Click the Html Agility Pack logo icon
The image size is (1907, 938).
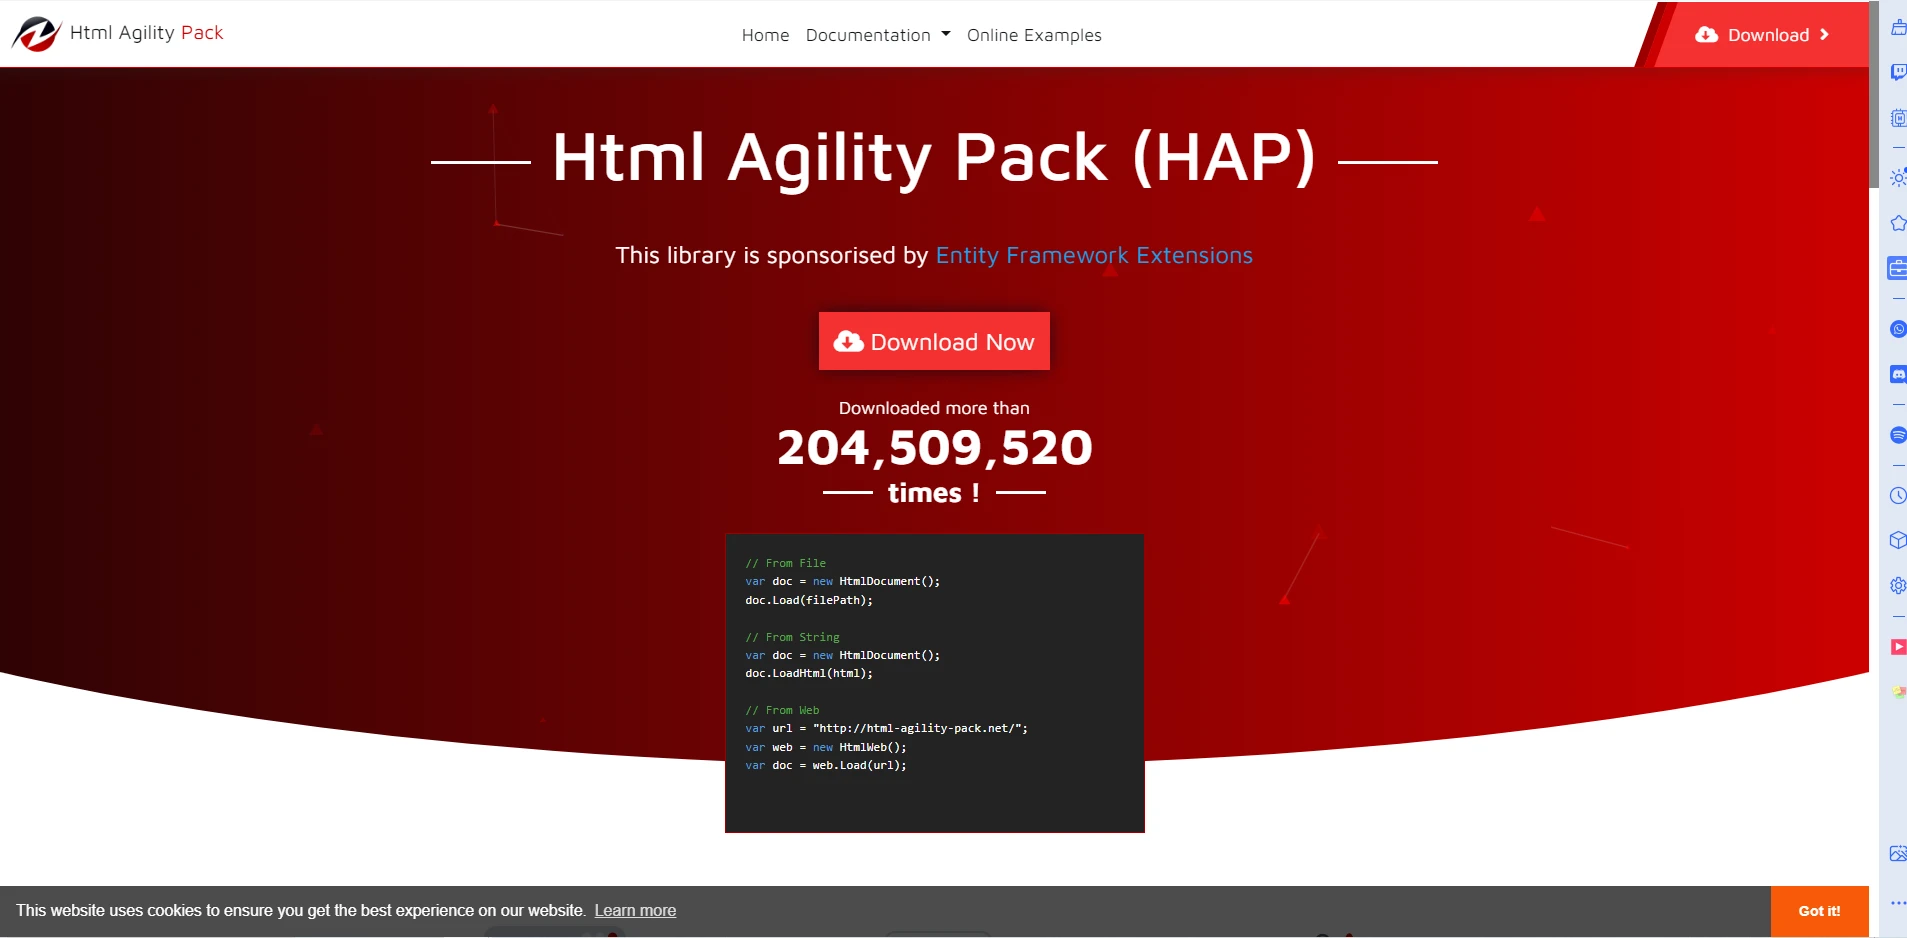pyautogui.click(x=37, y=34)
